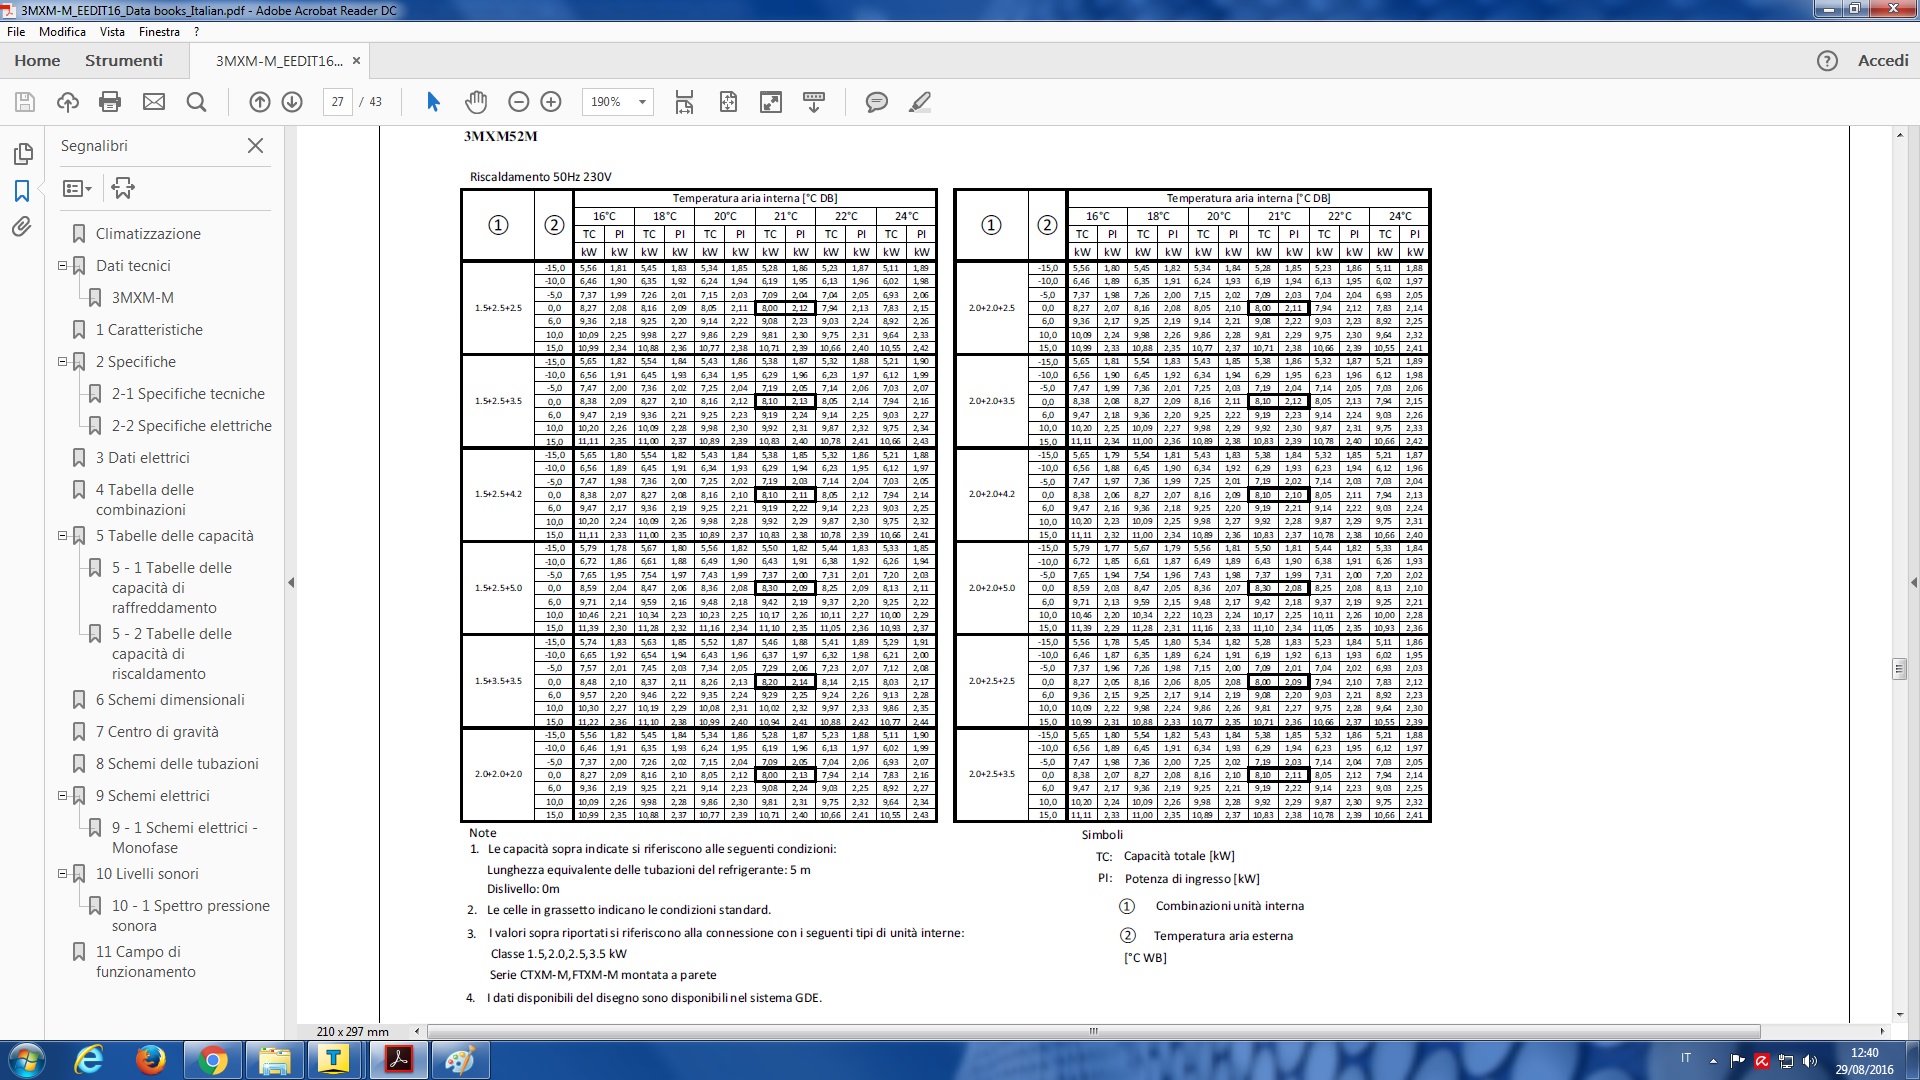Open the search magnifier tool

[x=197, y=102]
